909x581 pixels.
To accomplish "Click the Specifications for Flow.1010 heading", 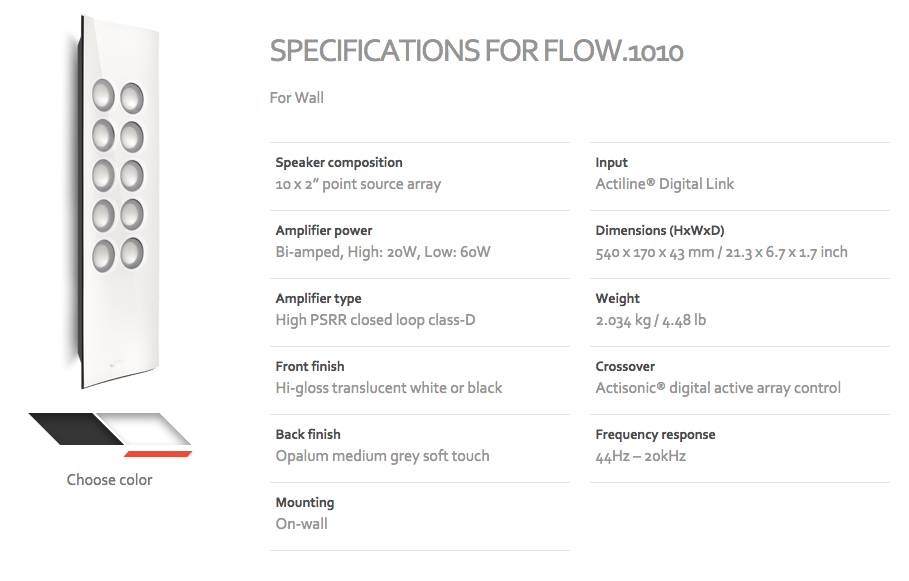I will [x=477, y=51].
